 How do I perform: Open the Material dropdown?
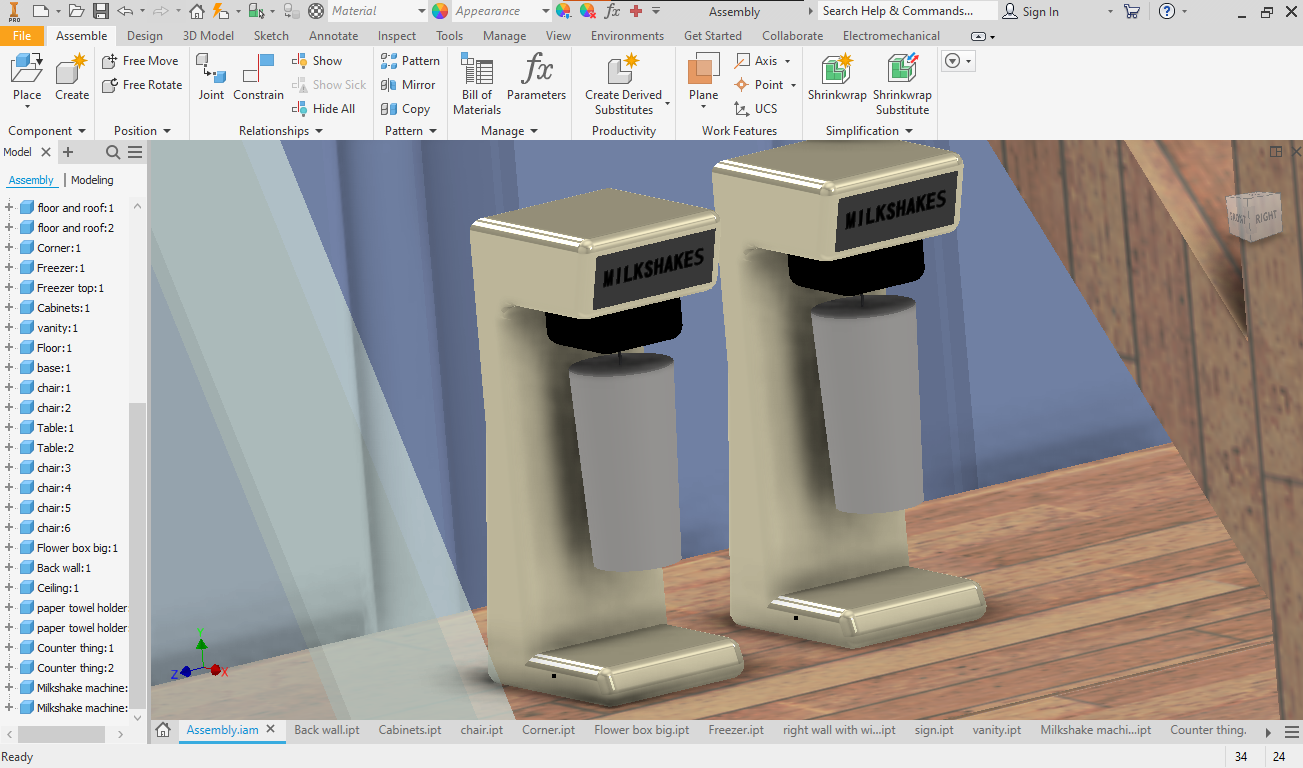pyautogui.click(x=419, y=11)
